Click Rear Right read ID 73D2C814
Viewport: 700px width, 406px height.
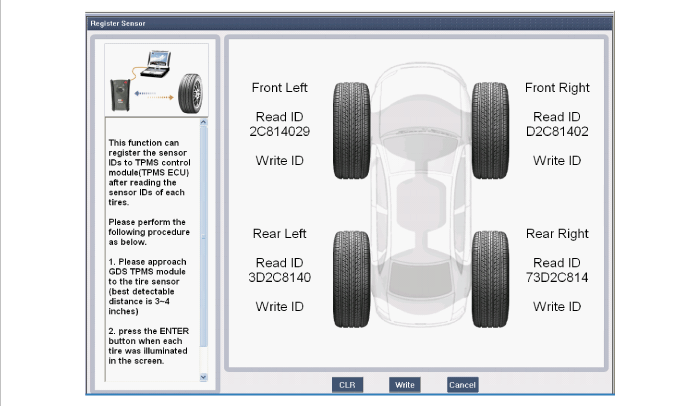pyautogui.click(x=557, y=278)
